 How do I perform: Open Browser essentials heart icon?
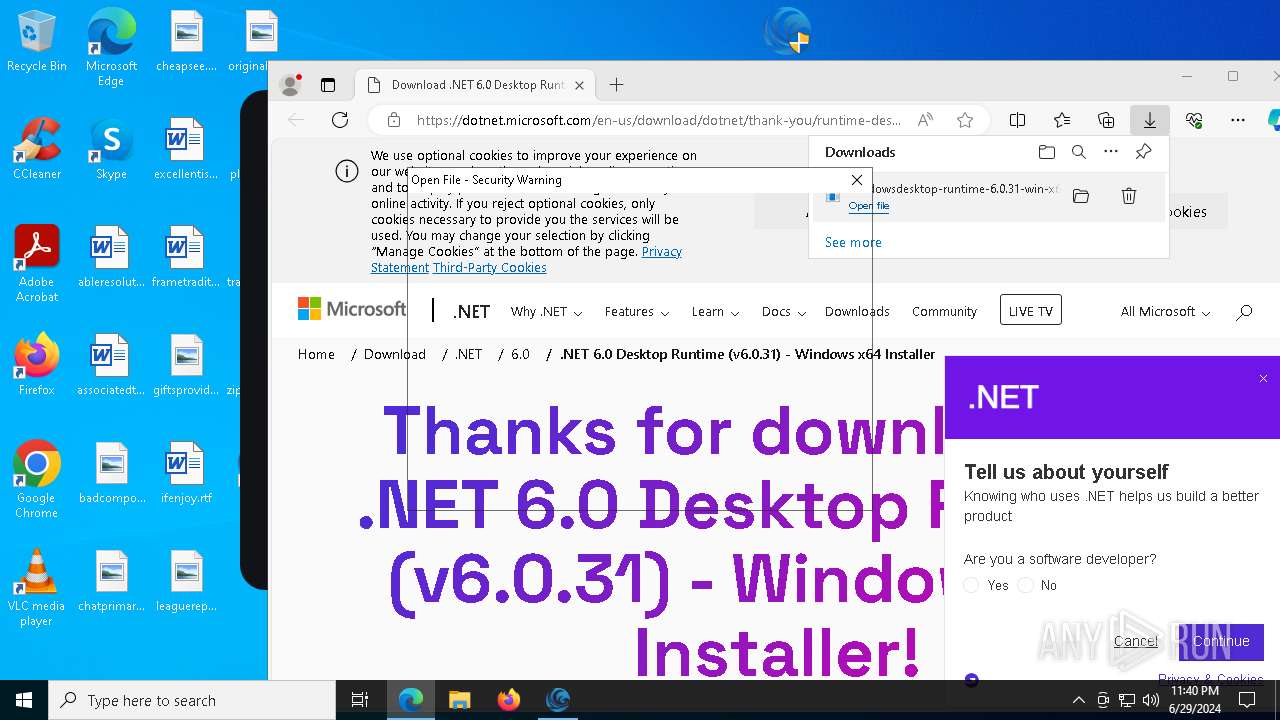tap(1194, 120)
